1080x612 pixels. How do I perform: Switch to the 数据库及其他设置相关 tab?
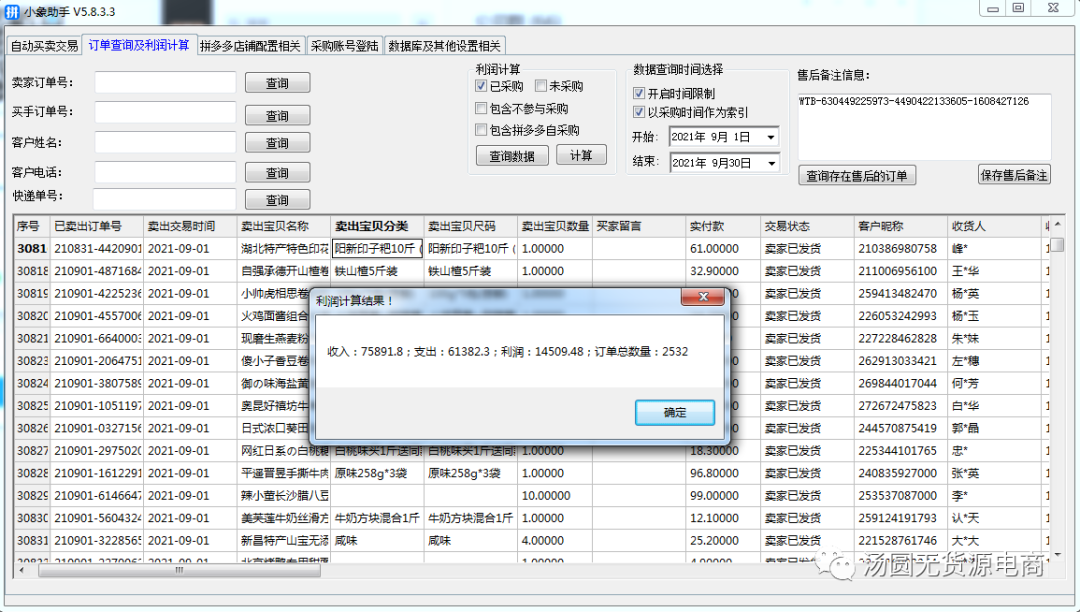[x=443, y=45]
